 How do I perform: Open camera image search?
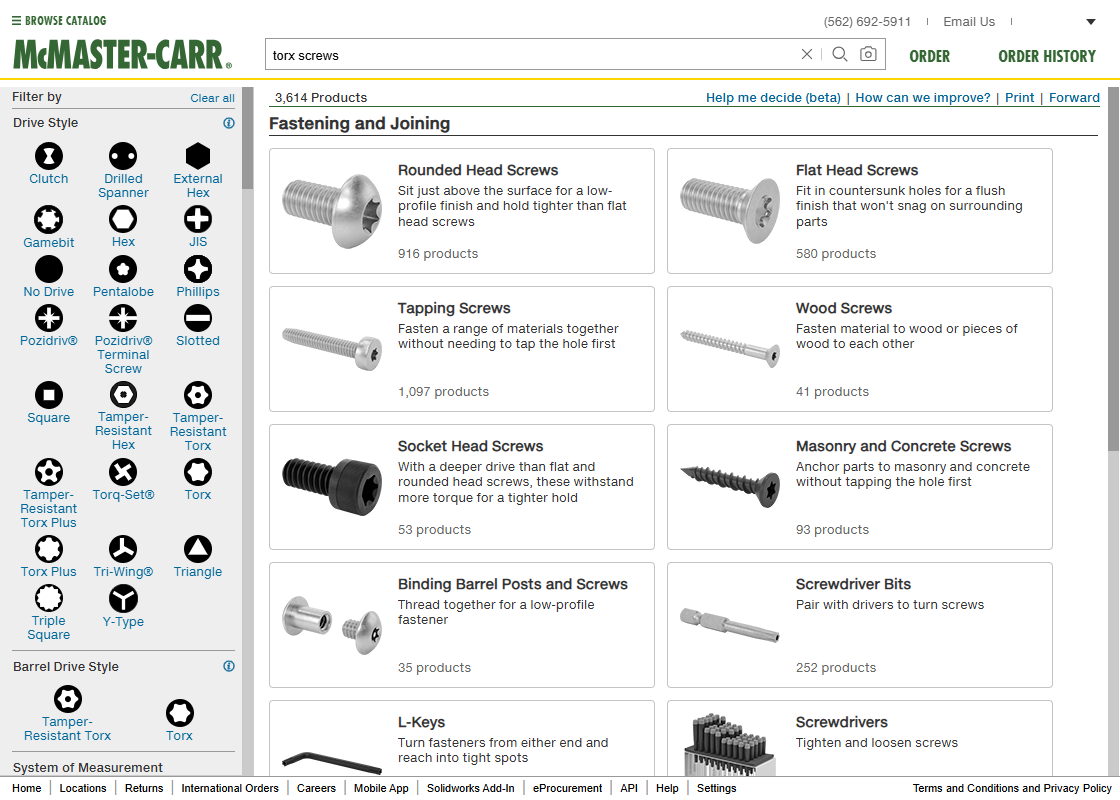(868, 54)
